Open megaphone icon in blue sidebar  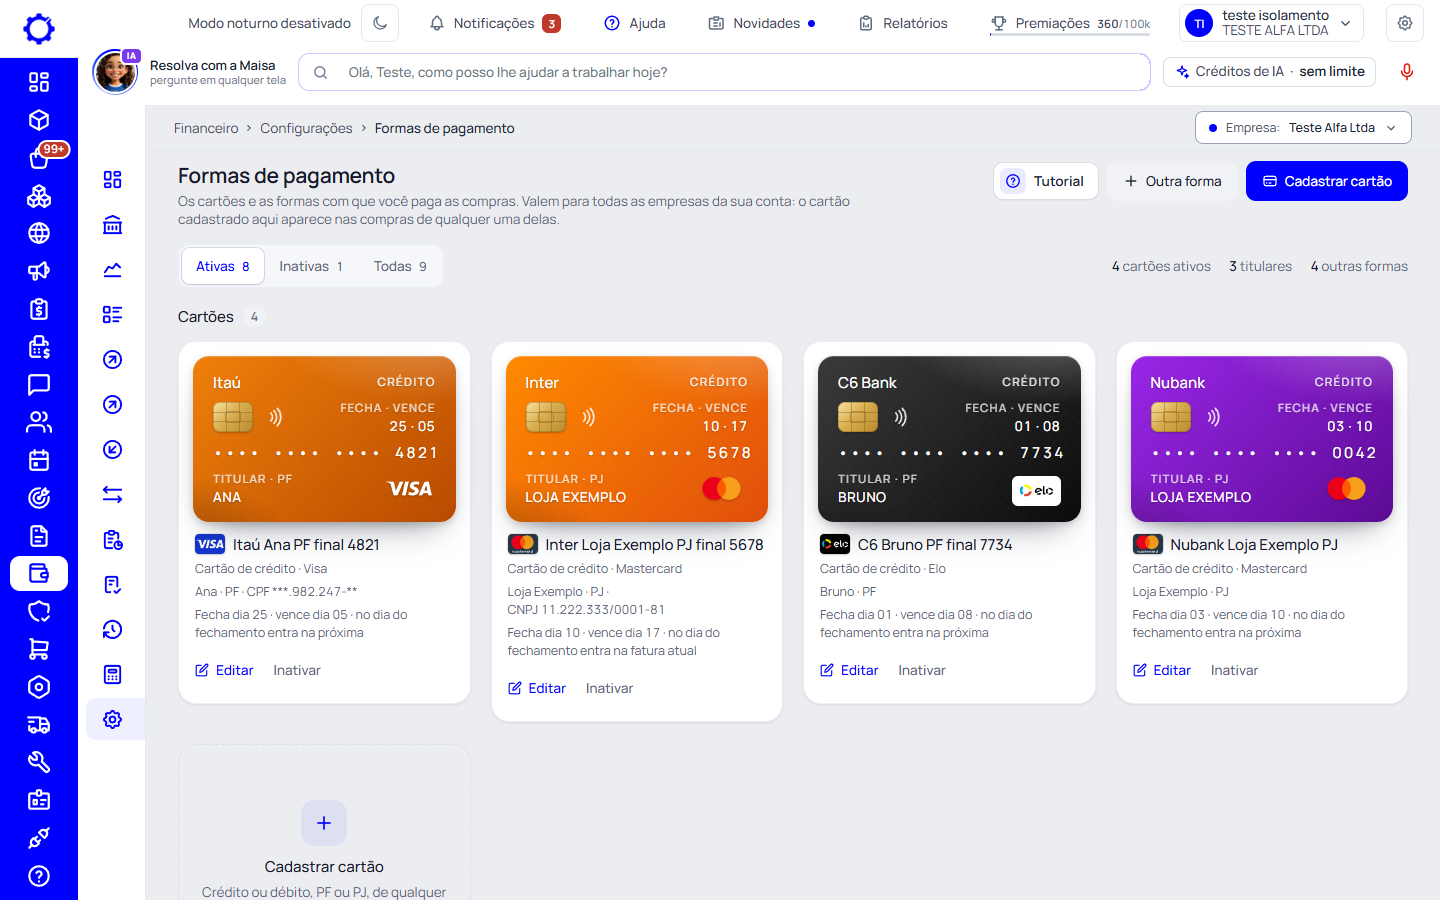click(x=39, y=271)
